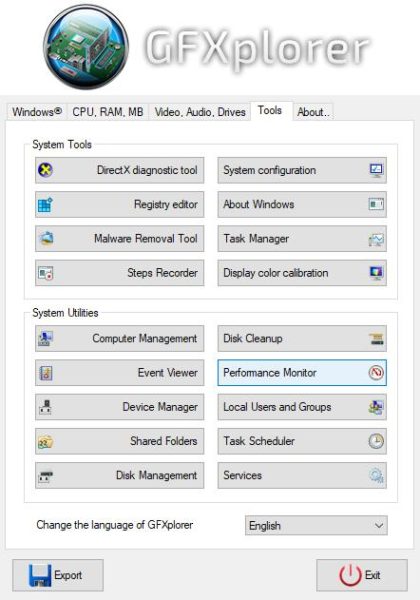Click the Performance Monitor gauge icon

pos(376,373)
